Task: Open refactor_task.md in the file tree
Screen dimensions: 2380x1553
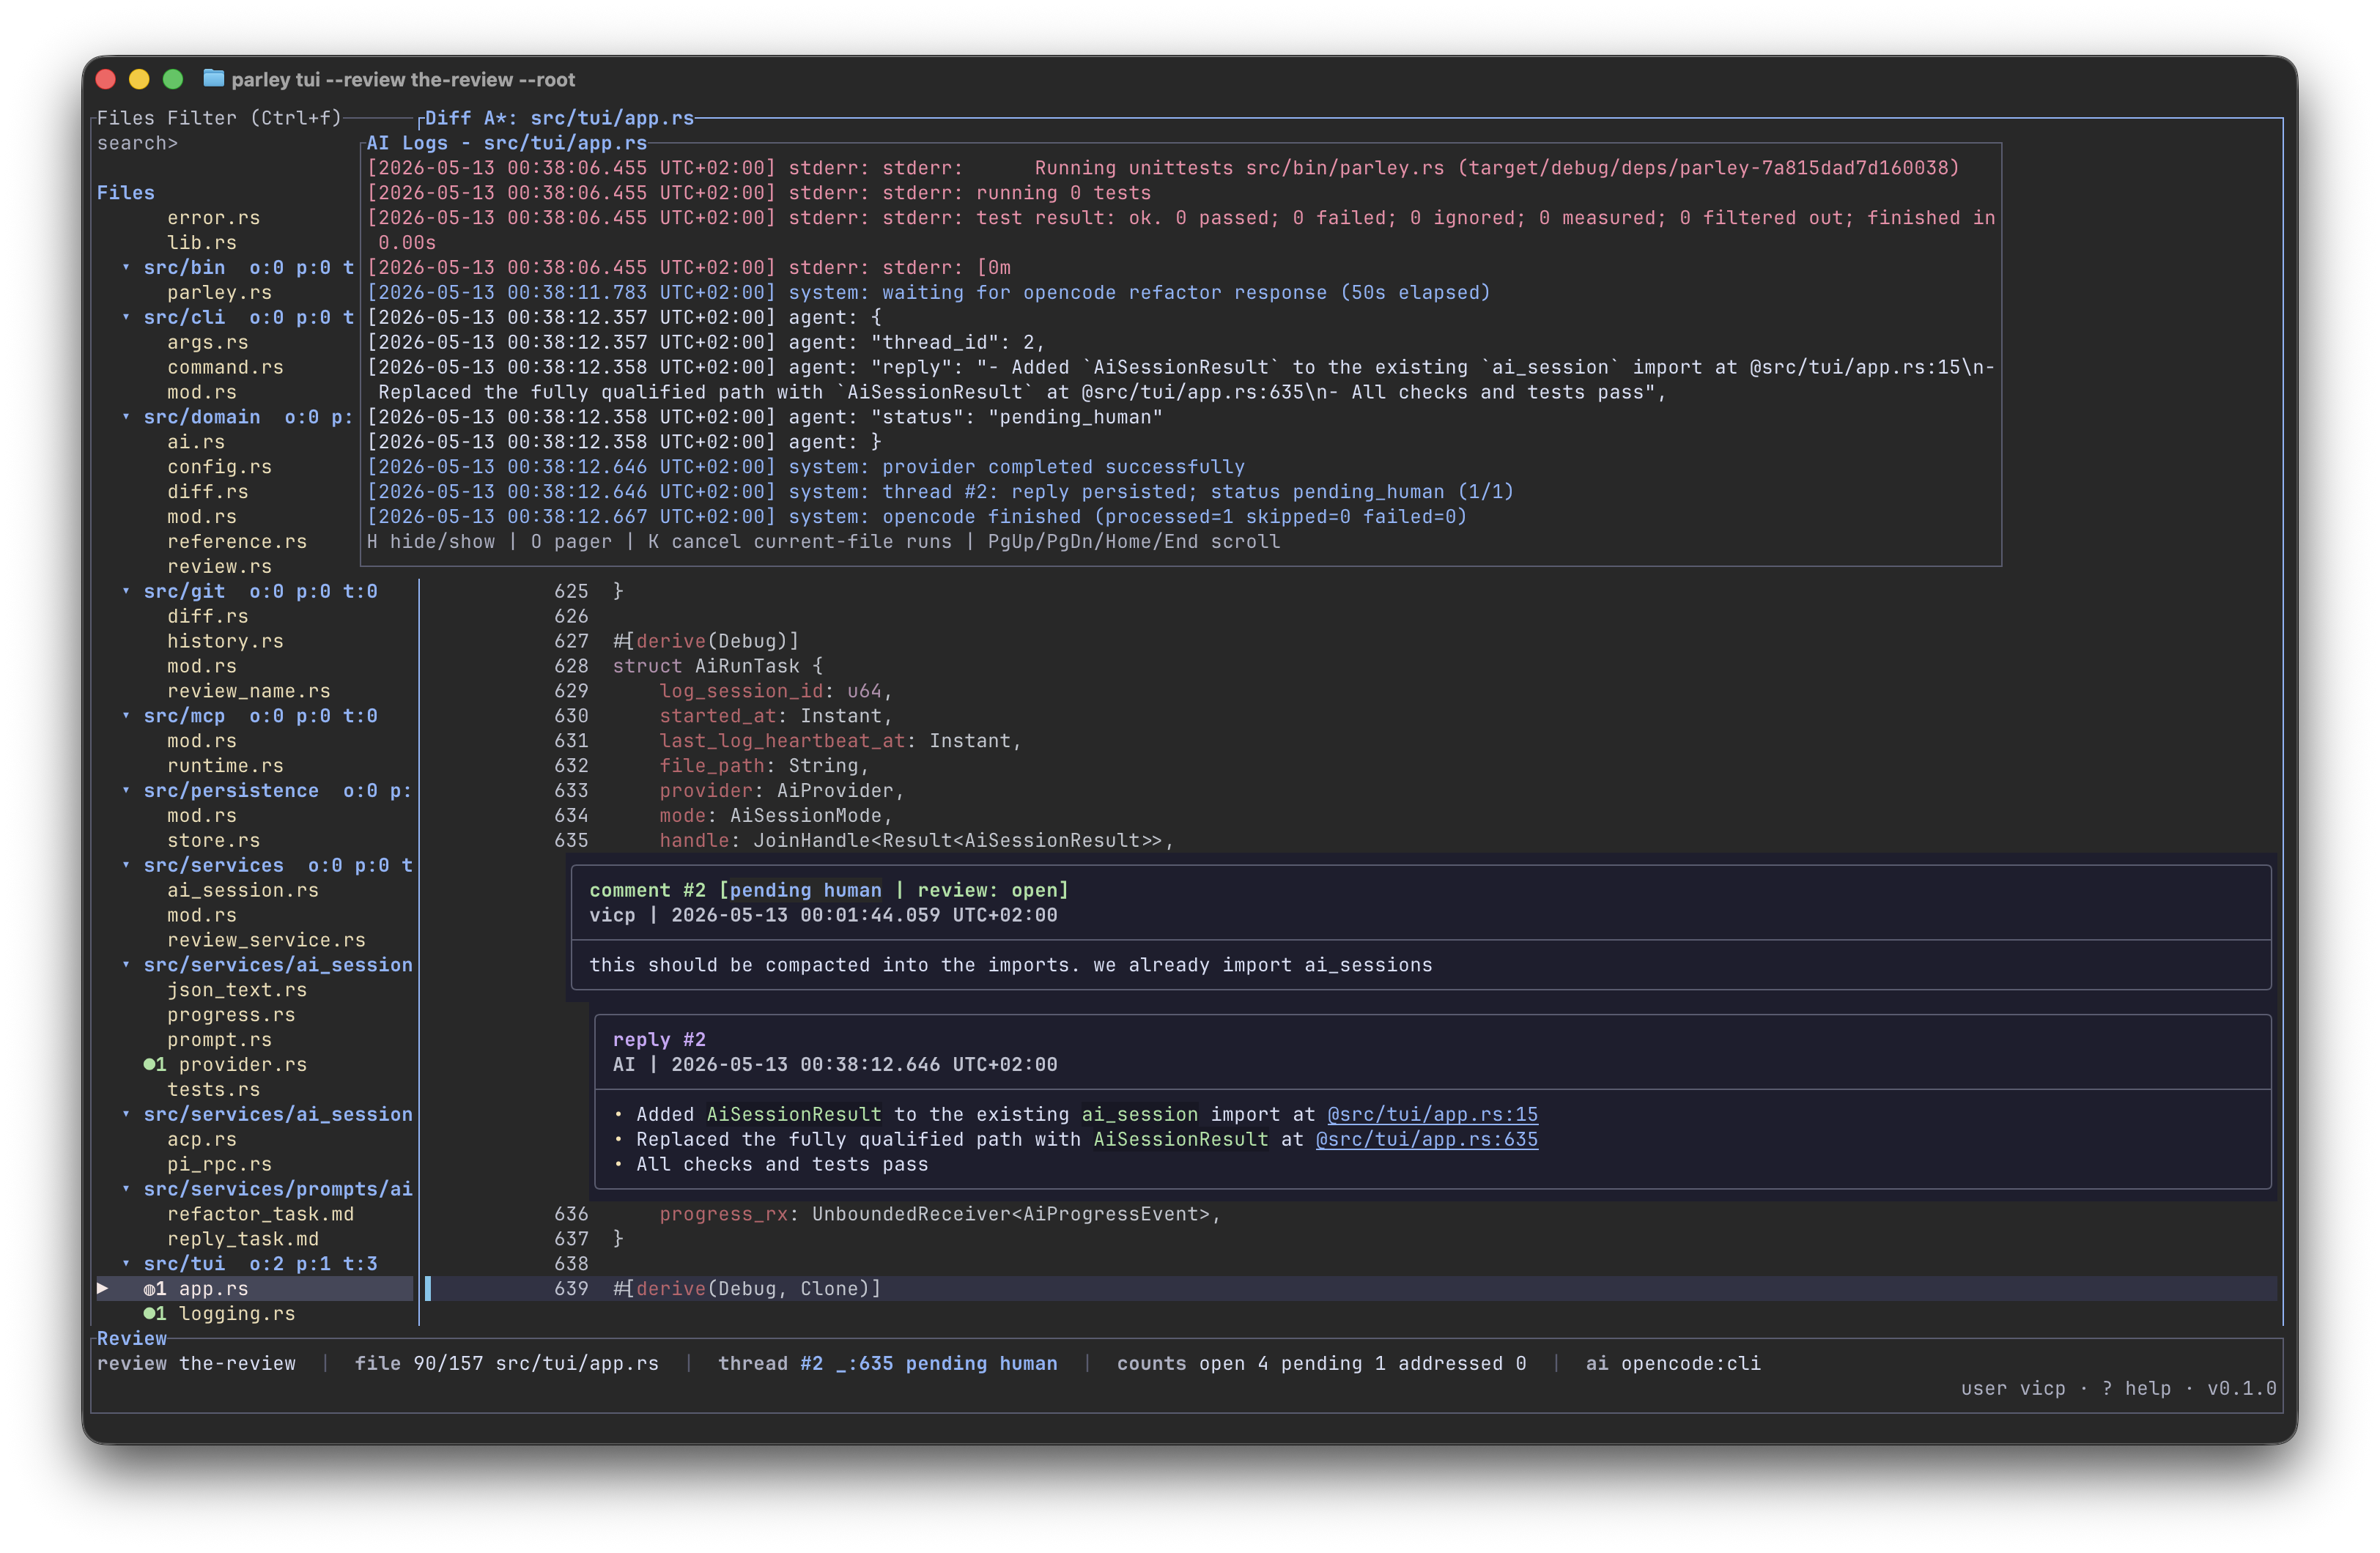Action: [x=260, y=1213]
